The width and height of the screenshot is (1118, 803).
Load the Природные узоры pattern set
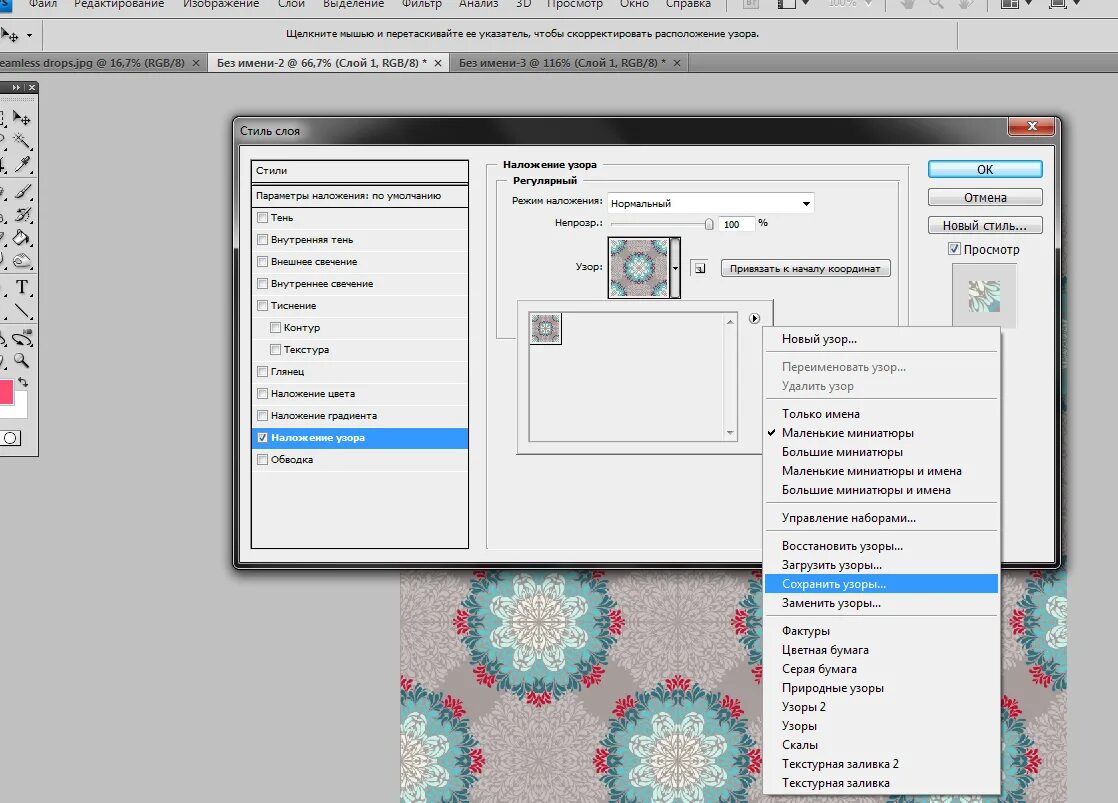coord(881,687)
